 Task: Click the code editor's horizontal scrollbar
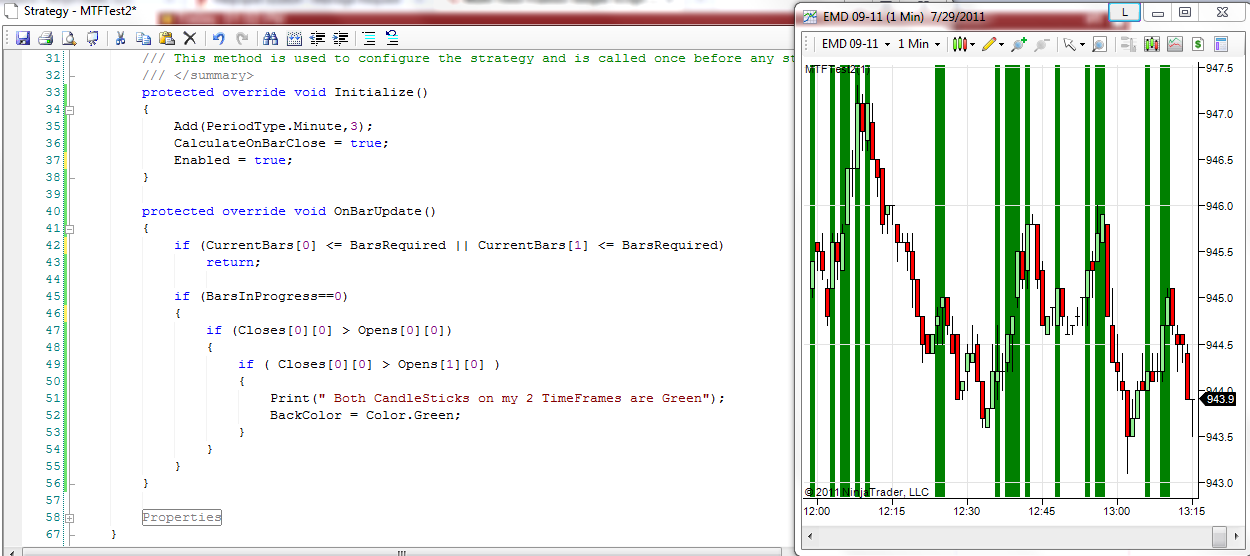pyautogui.click(x=400, y=551)
